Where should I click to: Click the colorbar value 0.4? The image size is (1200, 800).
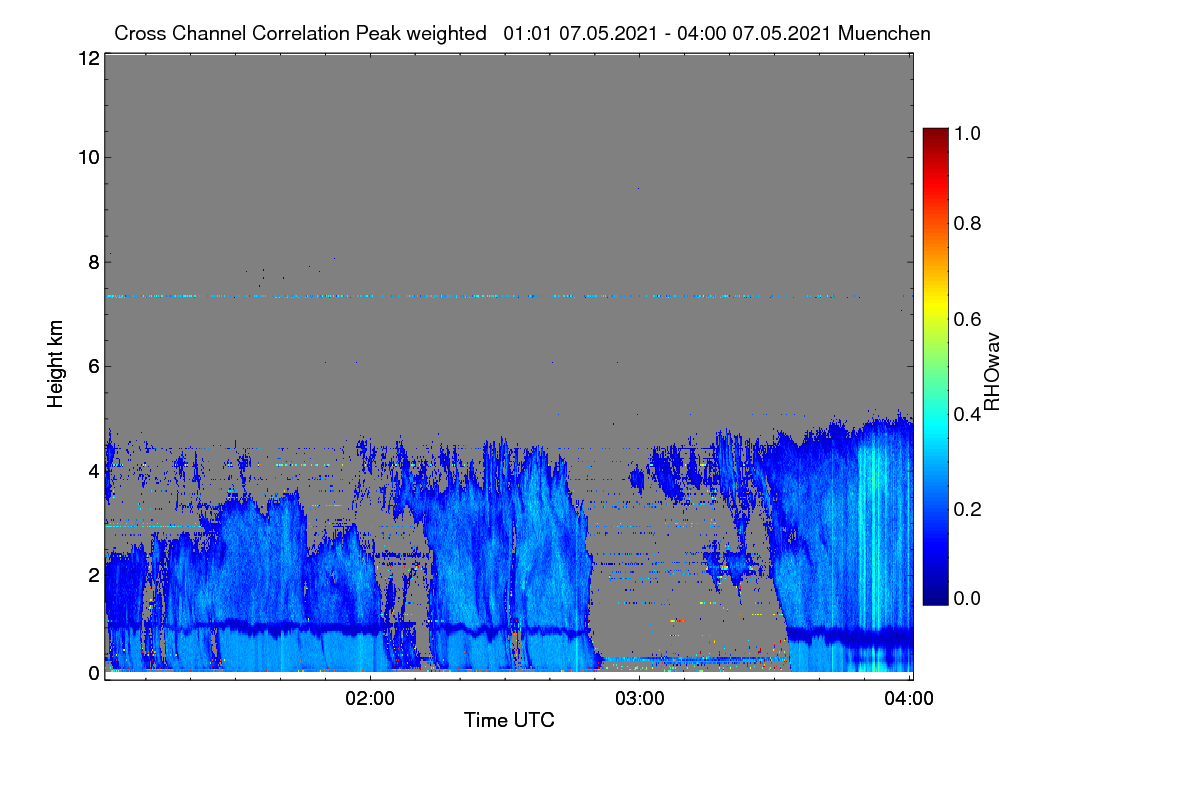pyautogui.click(x=968, y=414)
